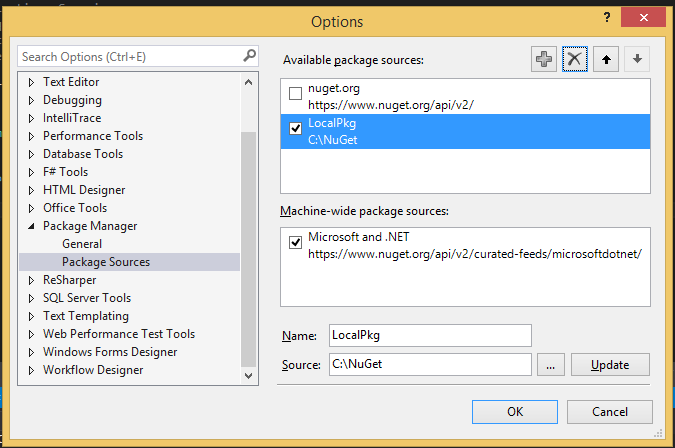Add a new package source with plus icon
The width and height of the screenshot is (675, 448).
coord(544,59)
